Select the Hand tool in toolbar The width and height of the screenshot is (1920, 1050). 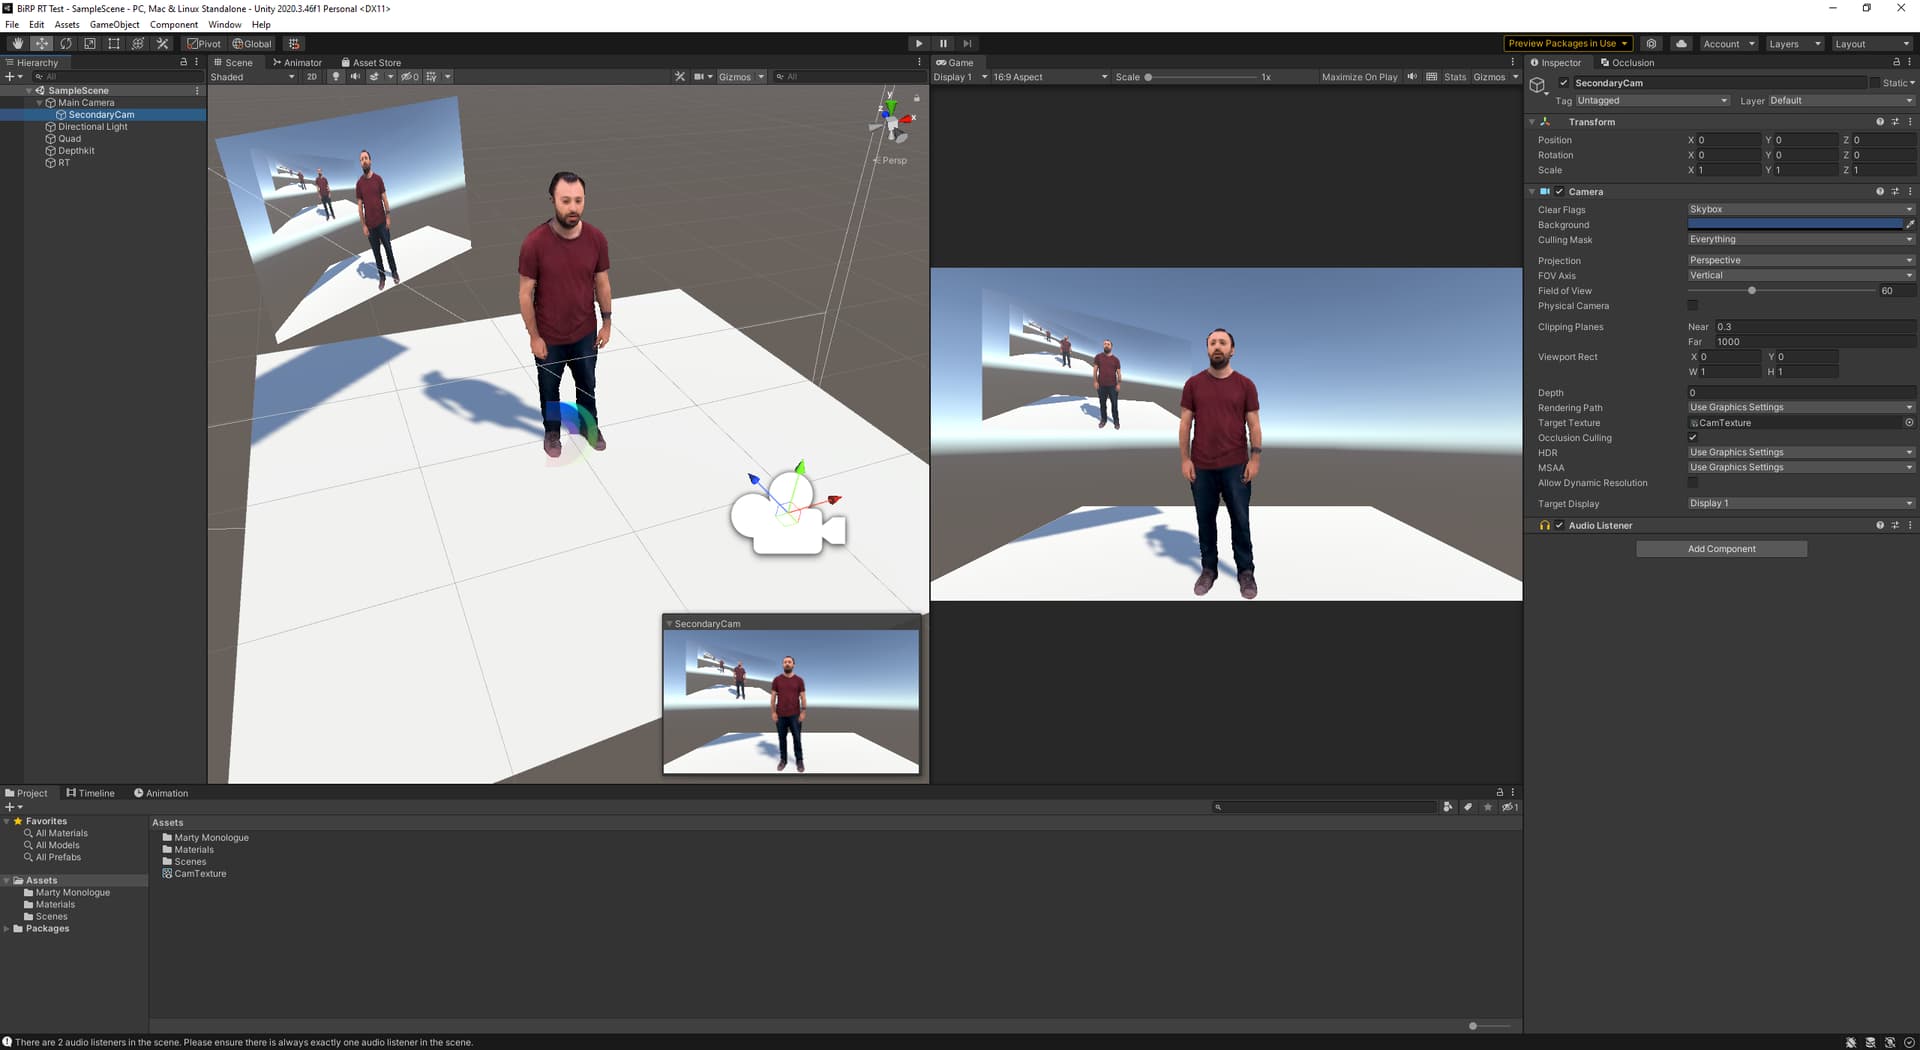coord(17,44)
